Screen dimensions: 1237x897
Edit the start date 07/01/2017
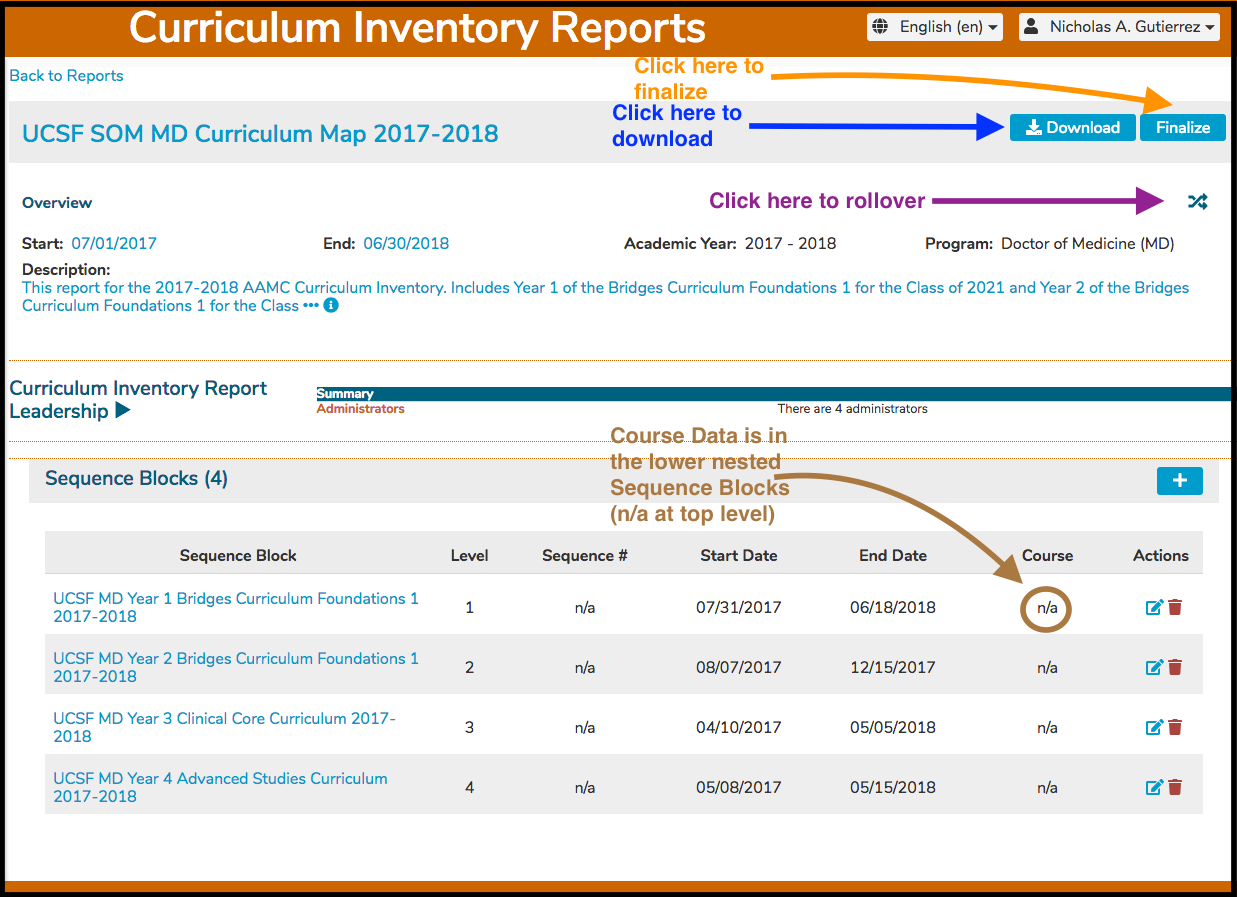[x=114, y=243]
